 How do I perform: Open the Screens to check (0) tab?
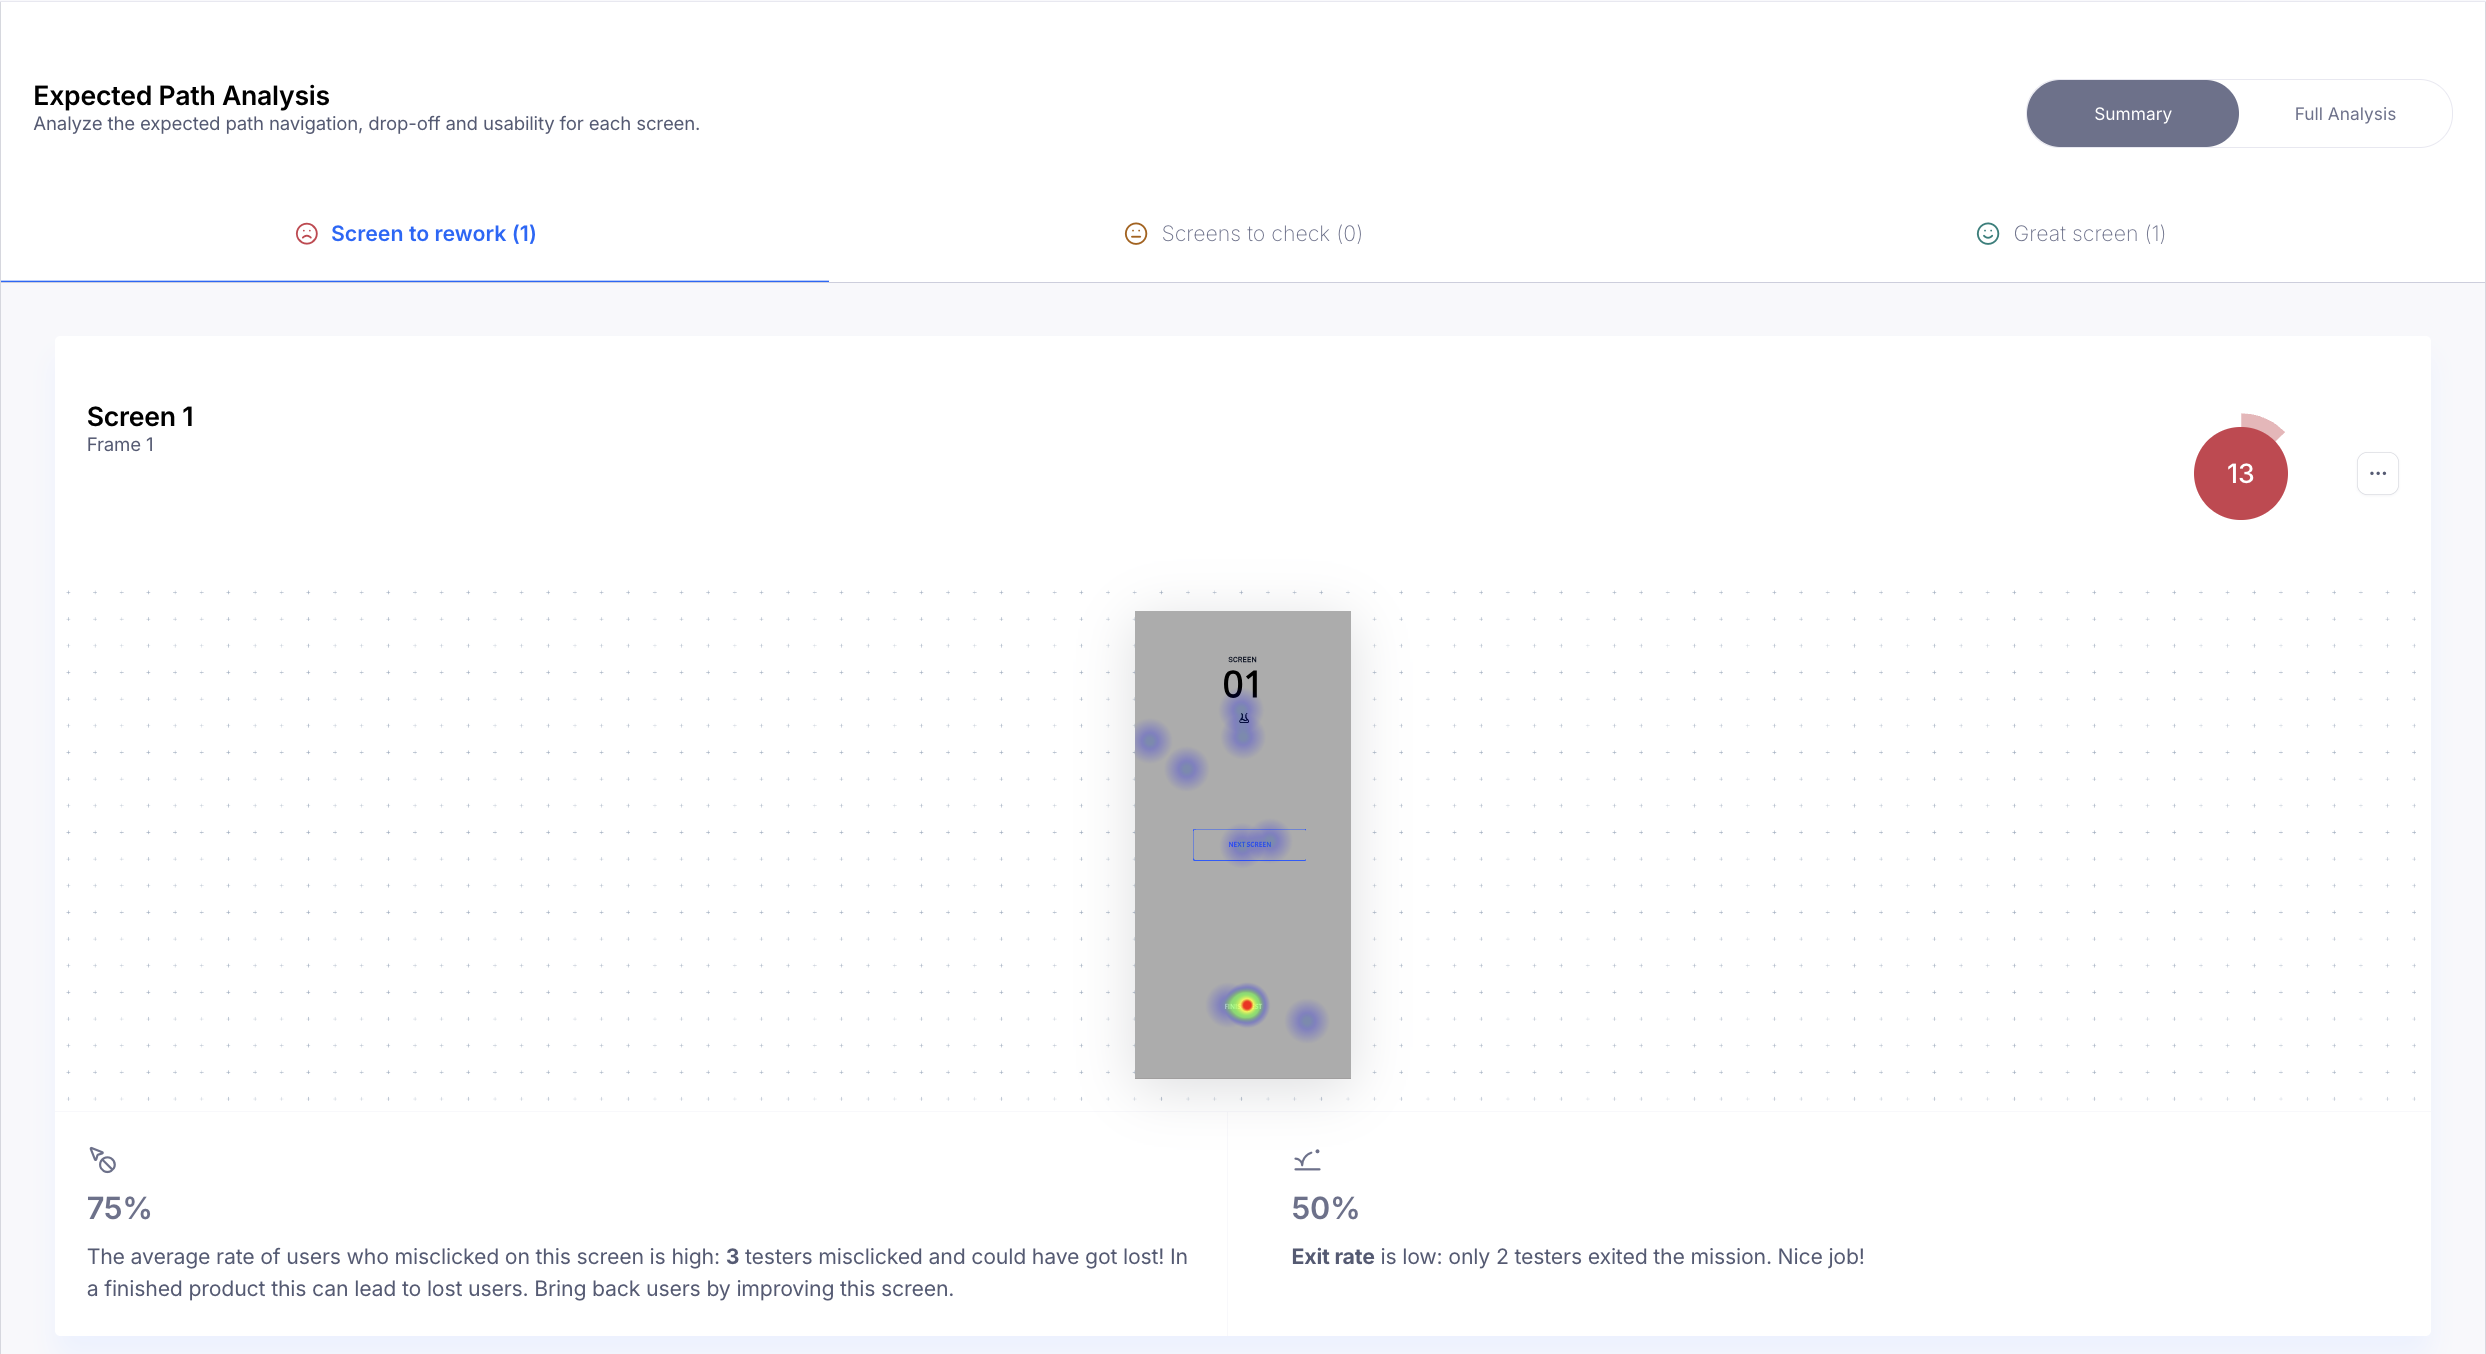coord(1261,234)
